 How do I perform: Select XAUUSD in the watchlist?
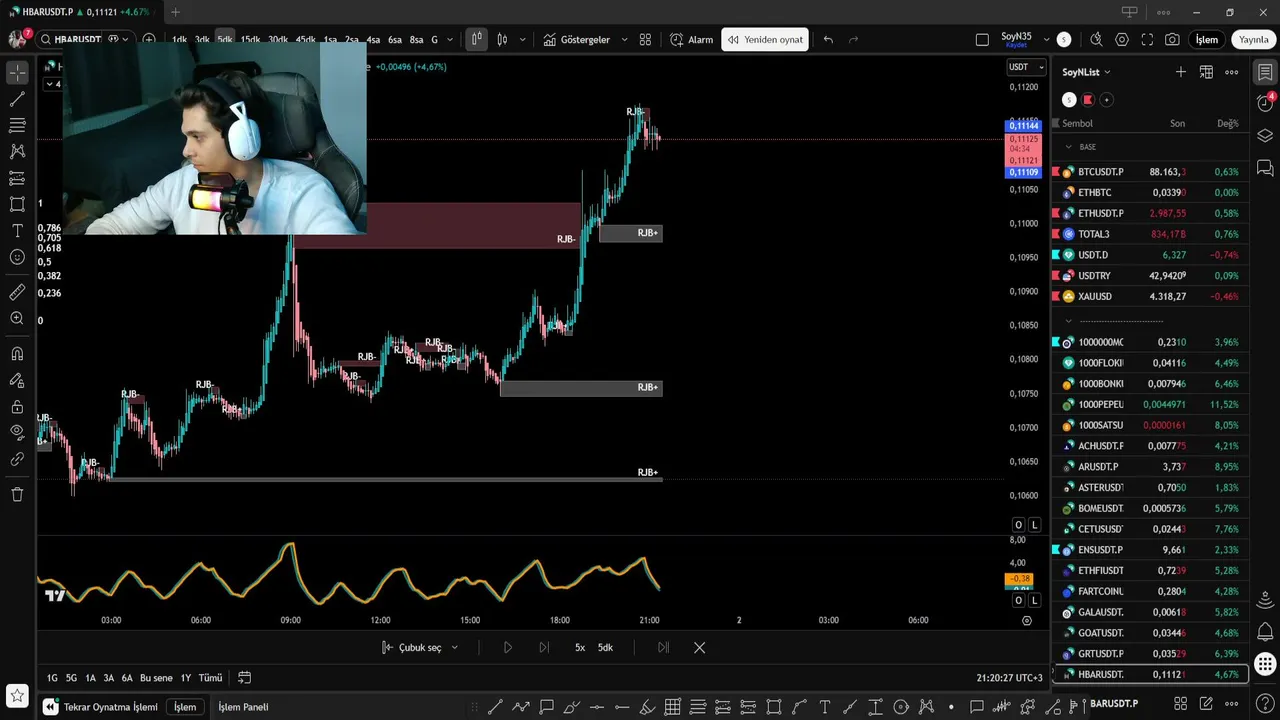[x=1150, y=296]
